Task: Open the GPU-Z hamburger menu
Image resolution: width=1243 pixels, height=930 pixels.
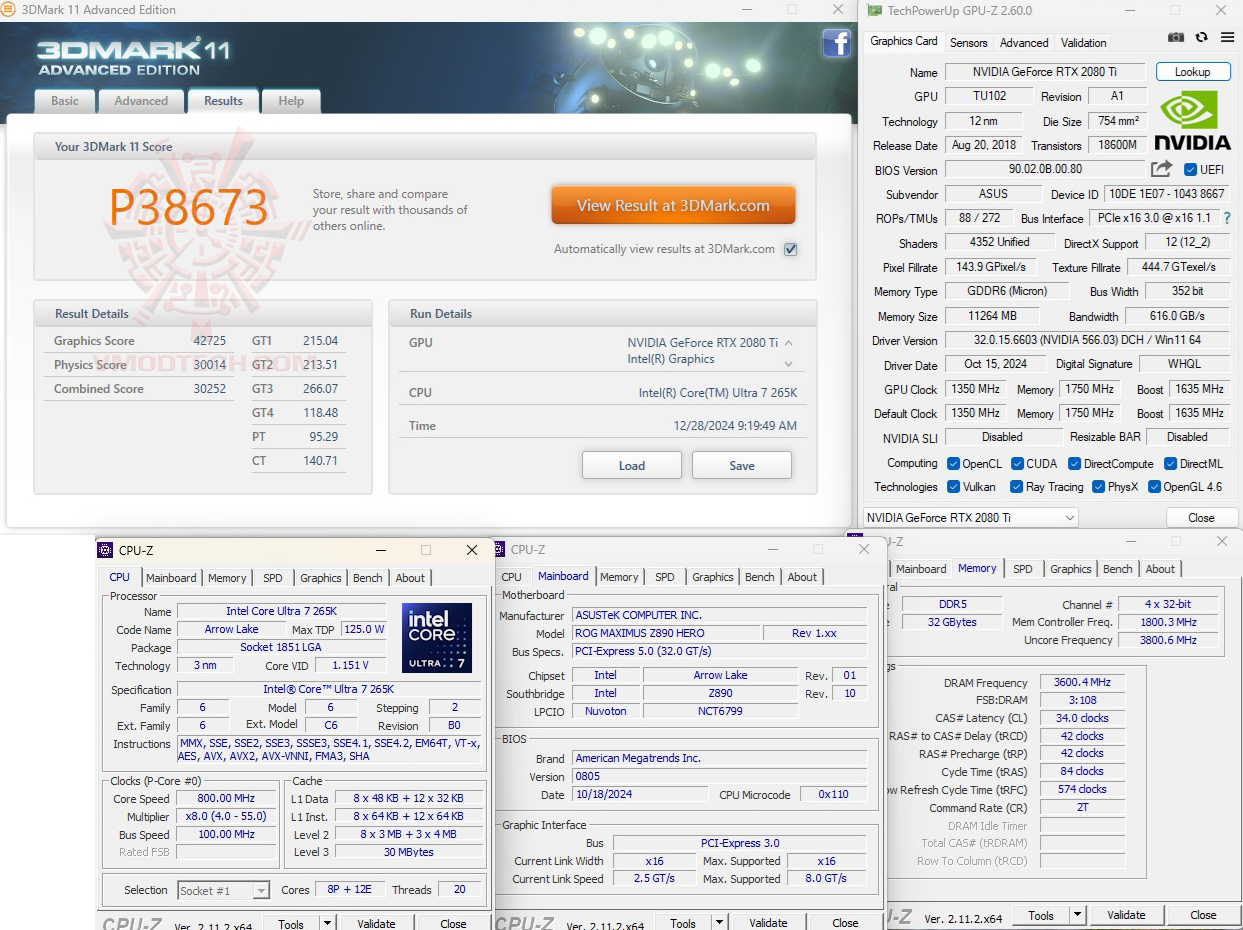Action: click(1227, 37)
